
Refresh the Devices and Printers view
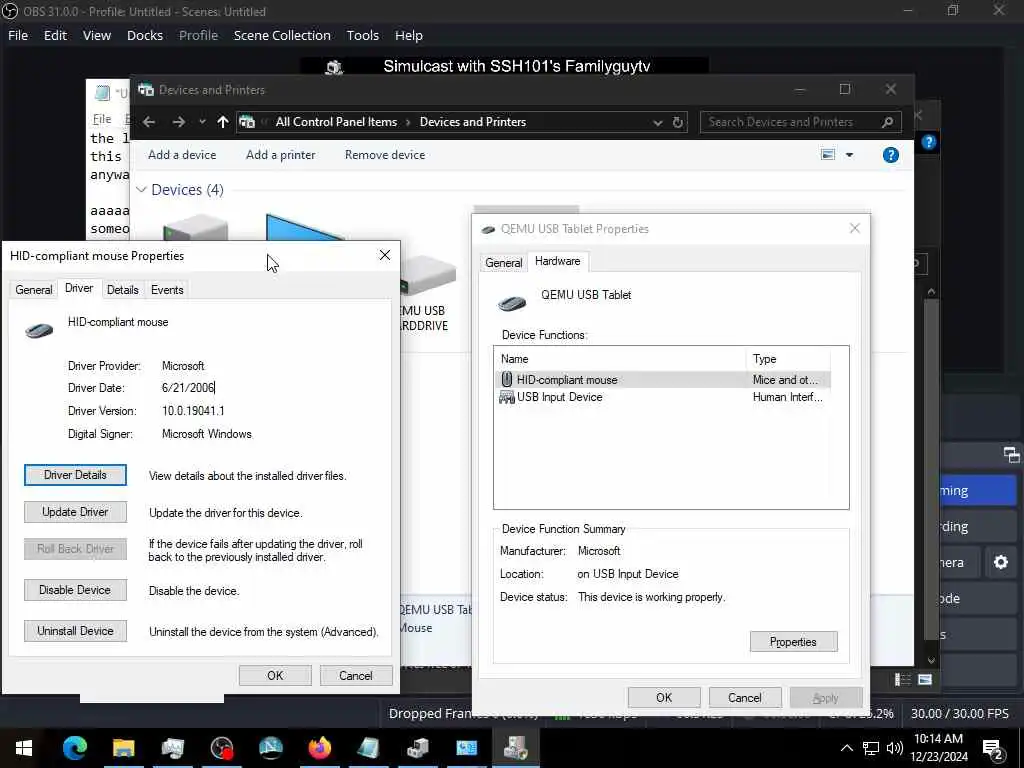pyautogui.click(x=678, y=123)
